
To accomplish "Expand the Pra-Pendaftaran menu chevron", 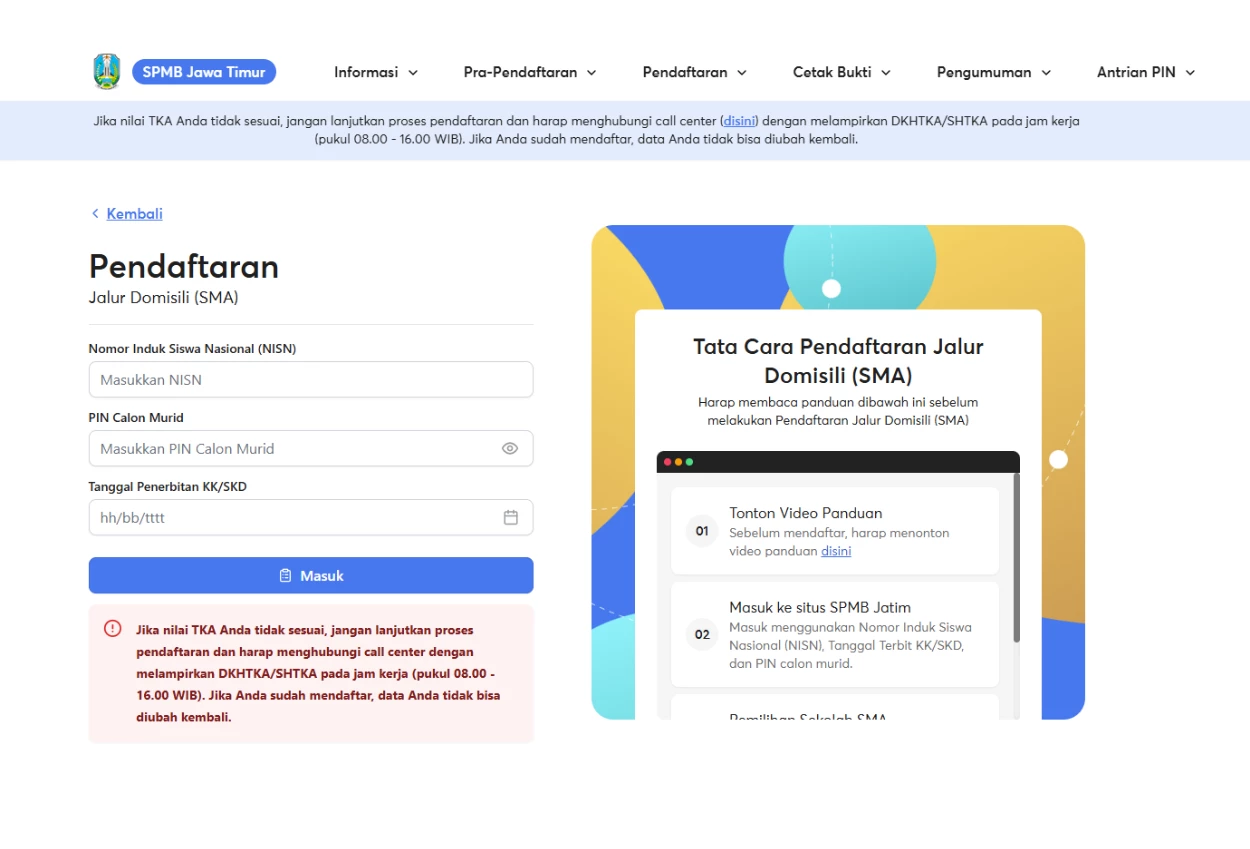I will click(591, 73).
